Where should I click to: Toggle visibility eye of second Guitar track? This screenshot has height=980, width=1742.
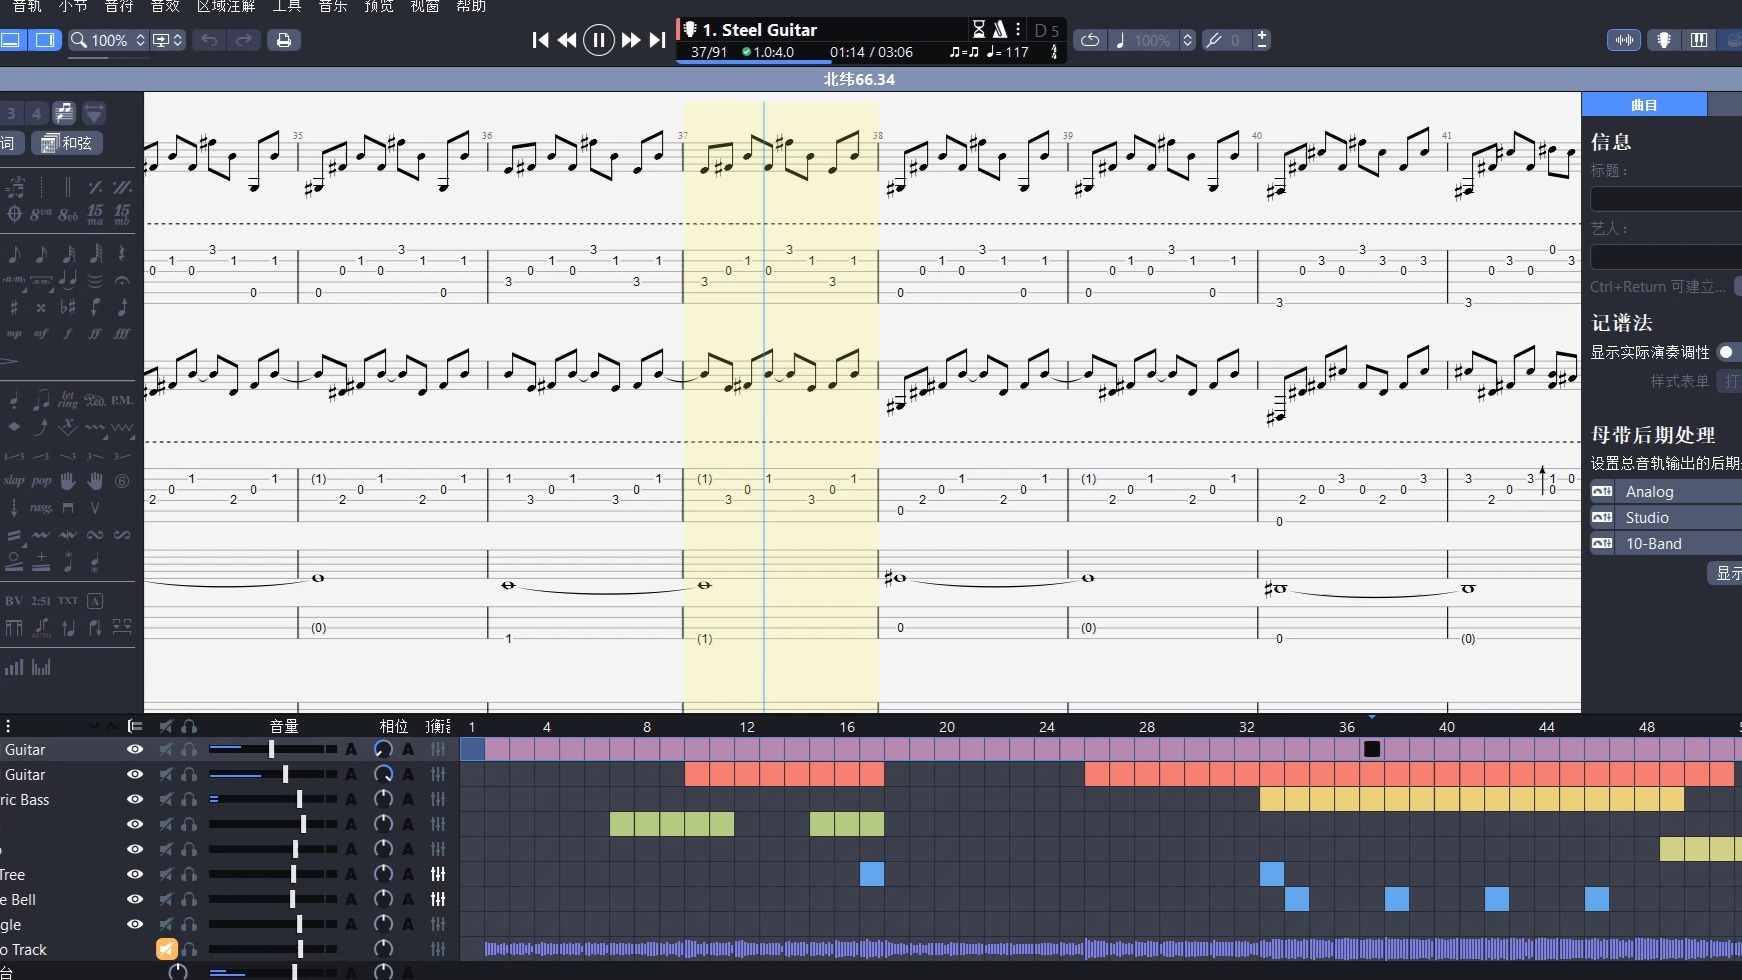pyautogui.click(x=135, y=774)
